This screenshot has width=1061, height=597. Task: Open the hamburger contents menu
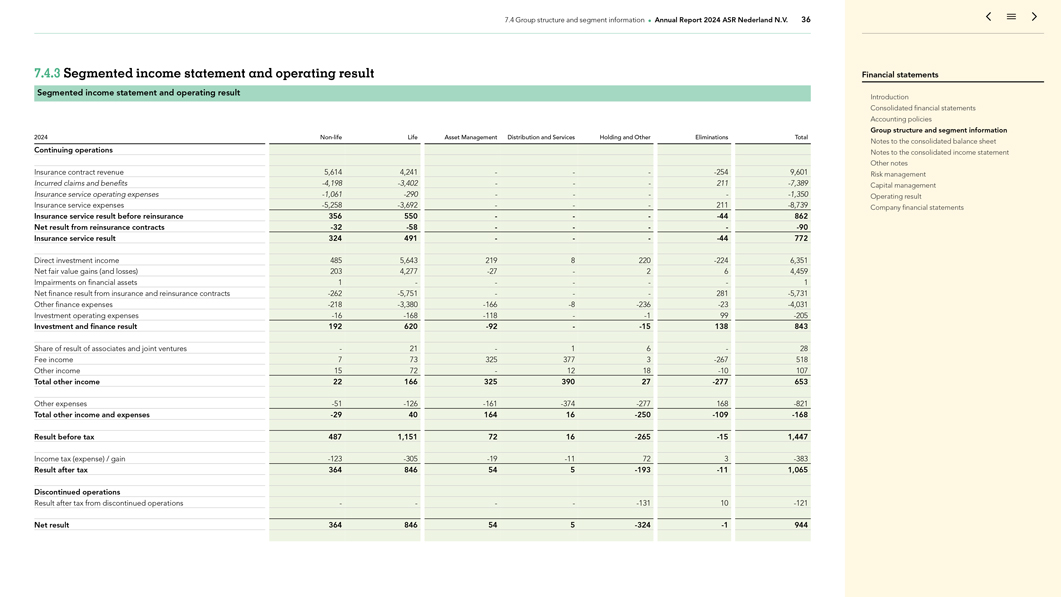click(x=1011, y=16)
